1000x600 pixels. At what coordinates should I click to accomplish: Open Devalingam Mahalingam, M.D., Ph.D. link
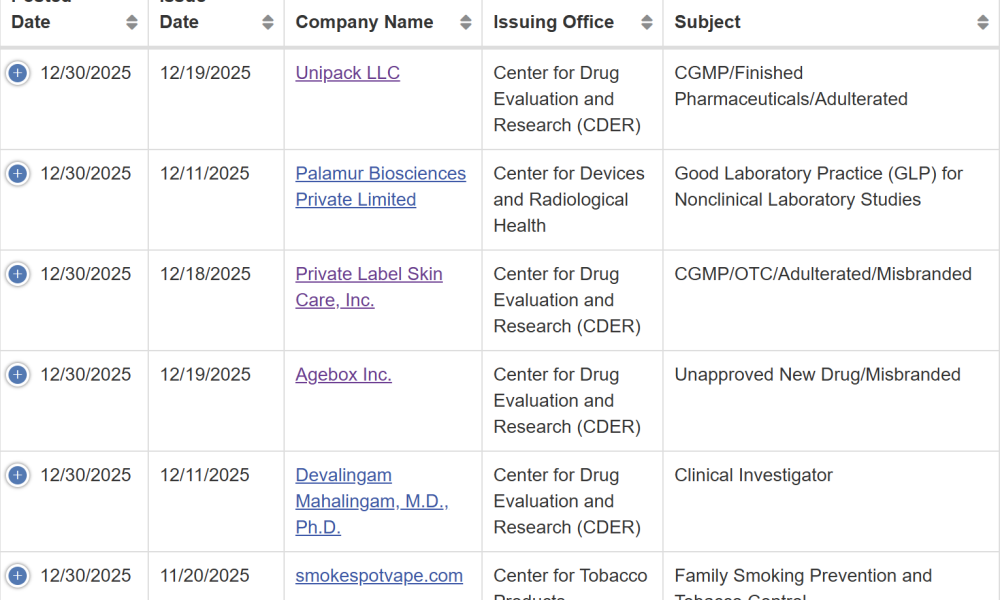coord(372,501)
